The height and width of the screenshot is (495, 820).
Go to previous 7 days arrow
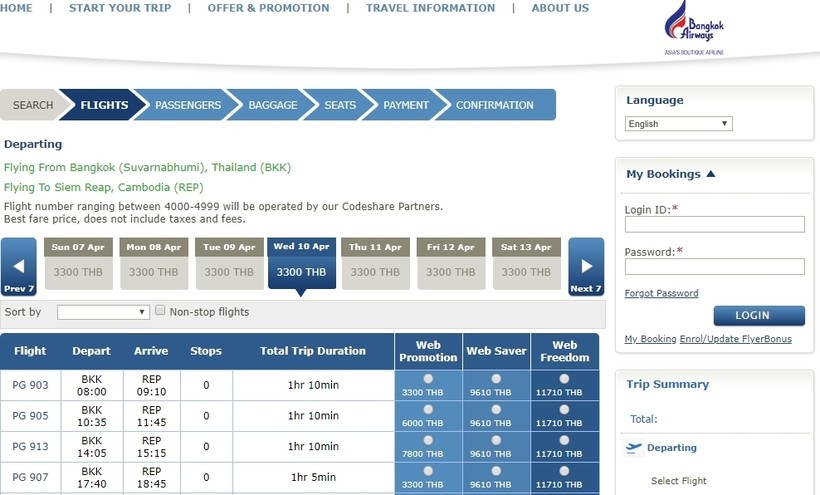click(x=18, y=267)
